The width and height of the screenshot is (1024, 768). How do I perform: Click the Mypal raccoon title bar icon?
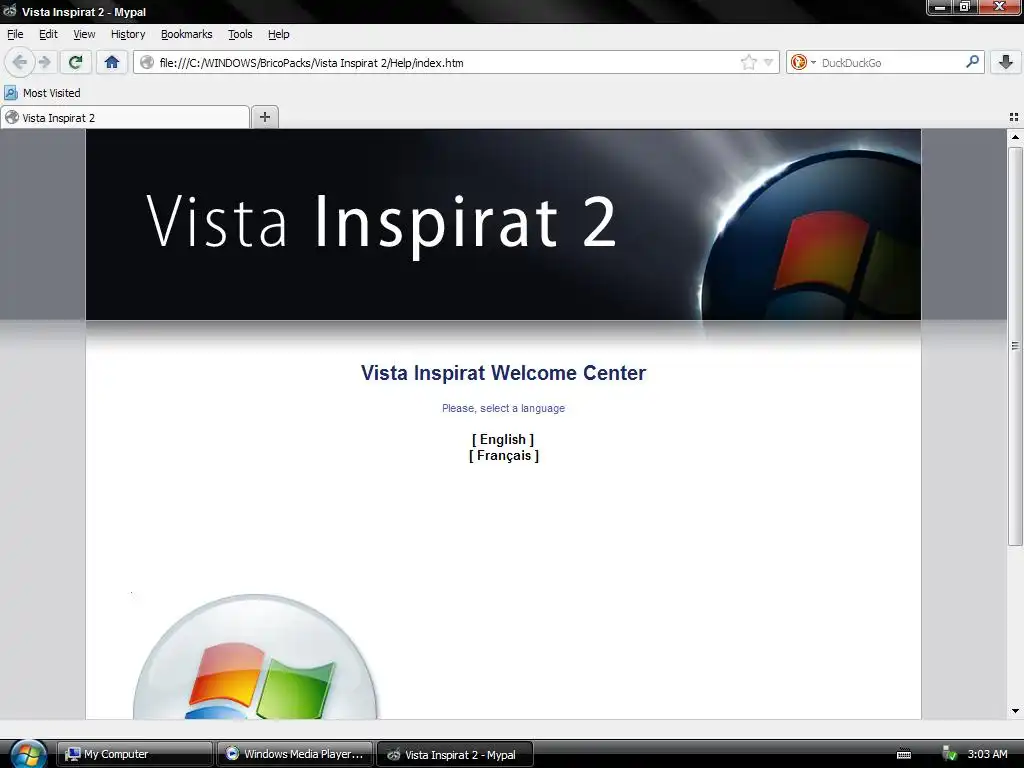[x=10, y=10]
